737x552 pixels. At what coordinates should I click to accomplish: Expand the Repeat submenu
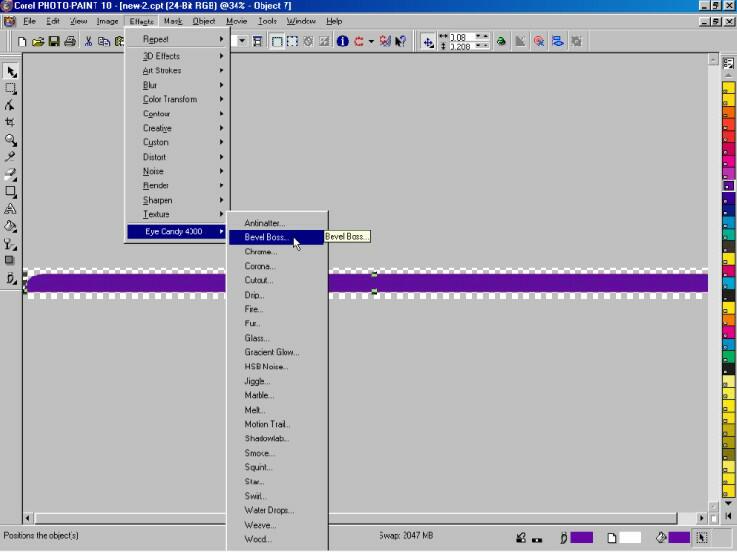[x=178, y=39]
